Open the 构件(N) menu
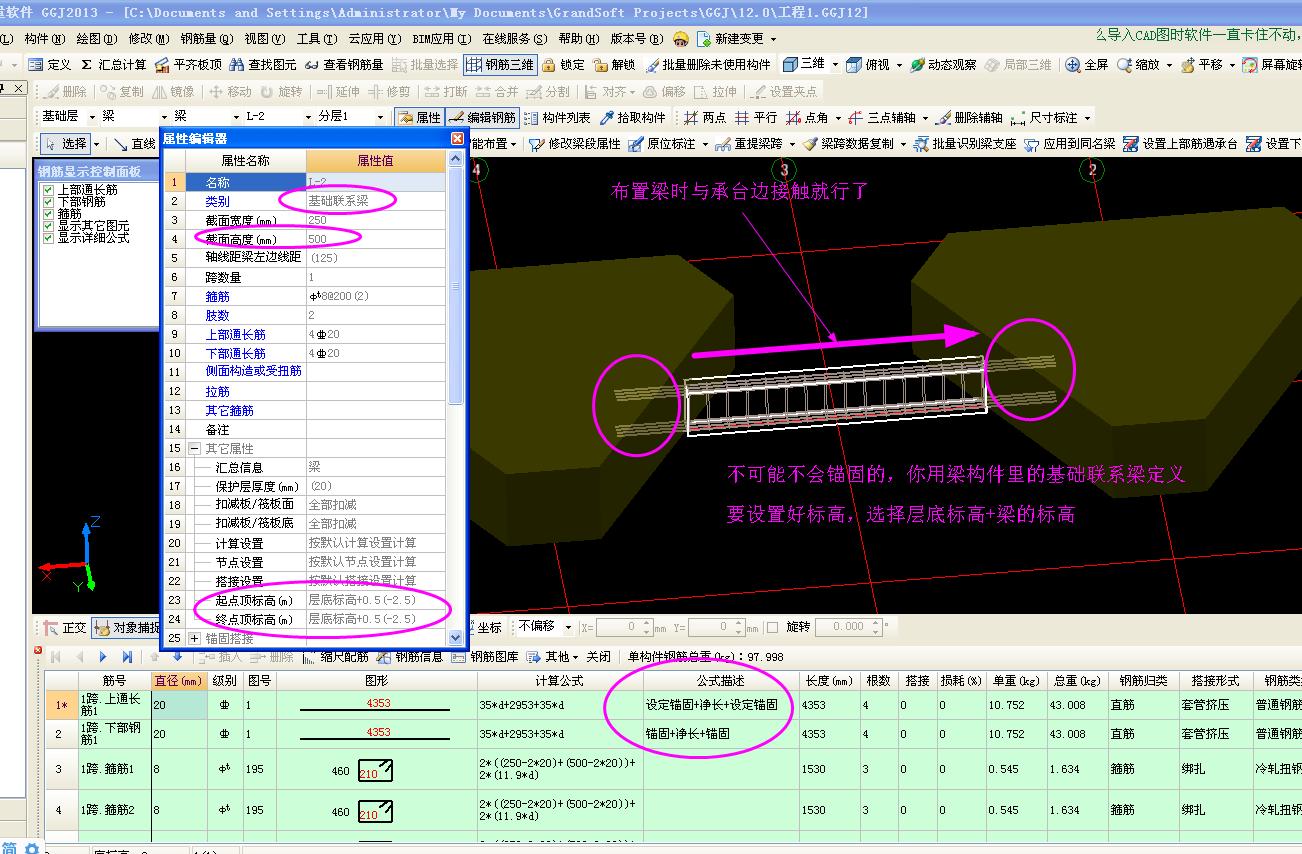This screenshot has width=1302, height=854. point(44,38)
